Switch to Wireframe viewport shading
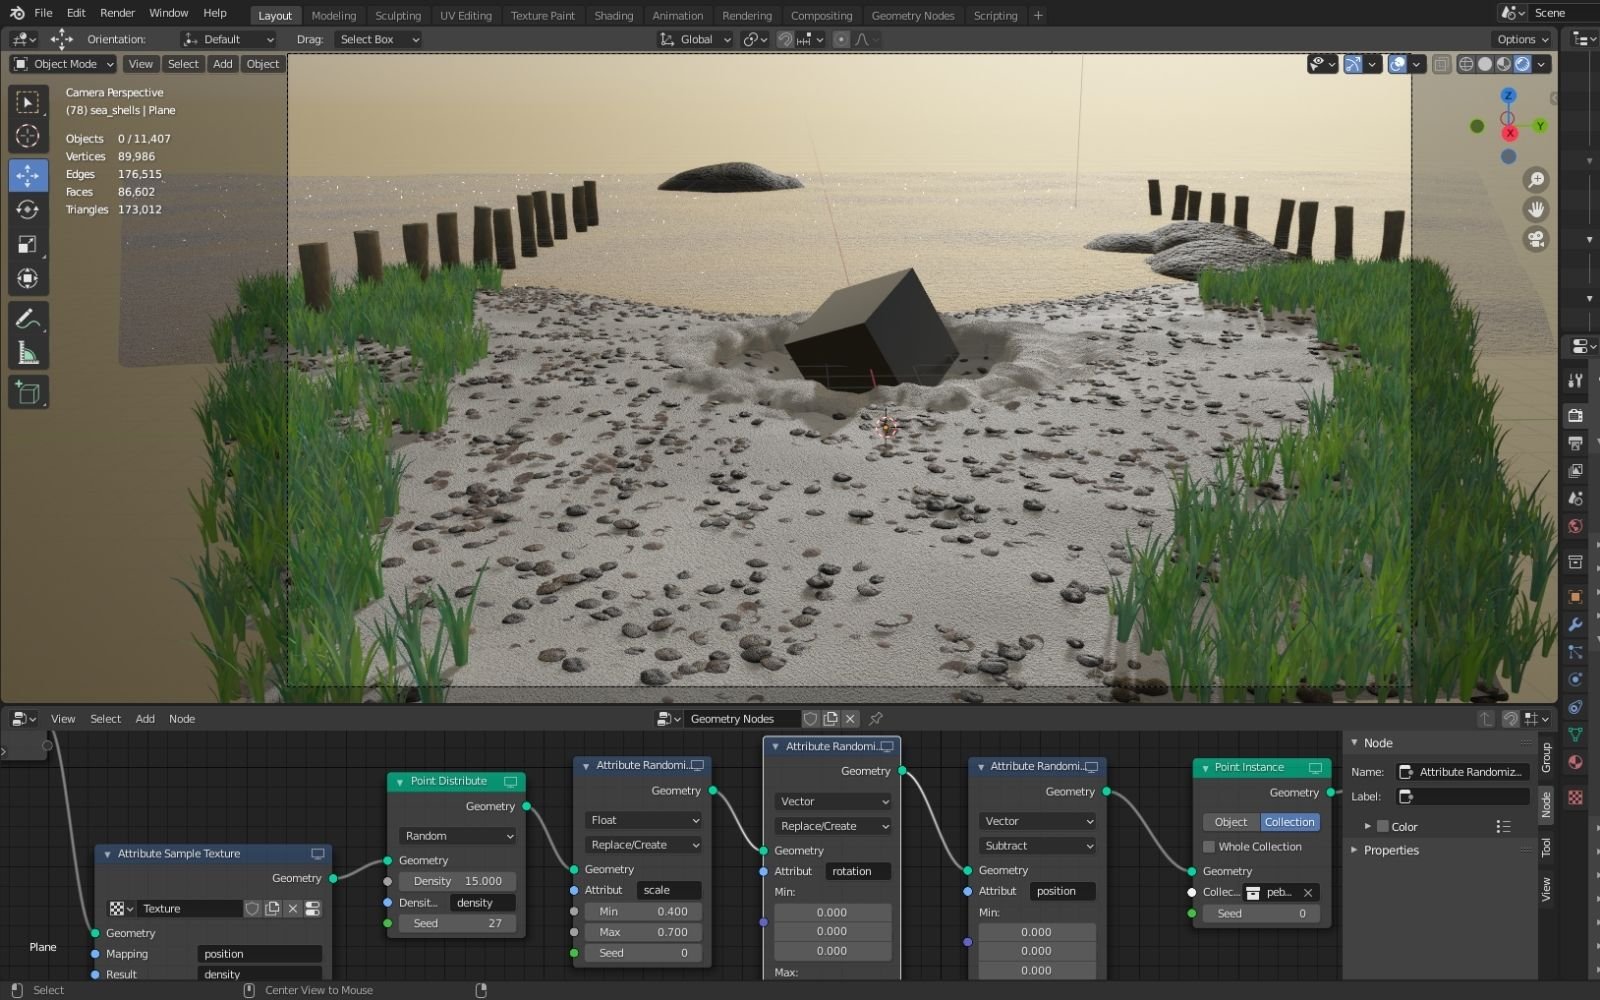Viewport: 1600px width, 1000px height. 1465,63
